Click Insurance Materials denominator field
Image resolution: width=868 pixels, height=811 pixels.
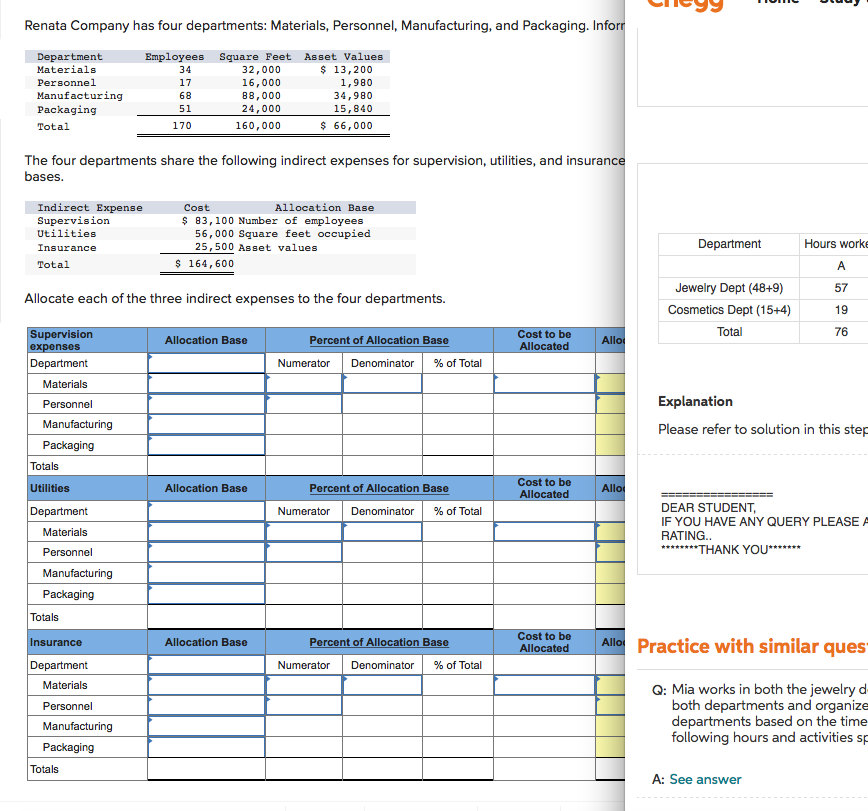[382, 685]
